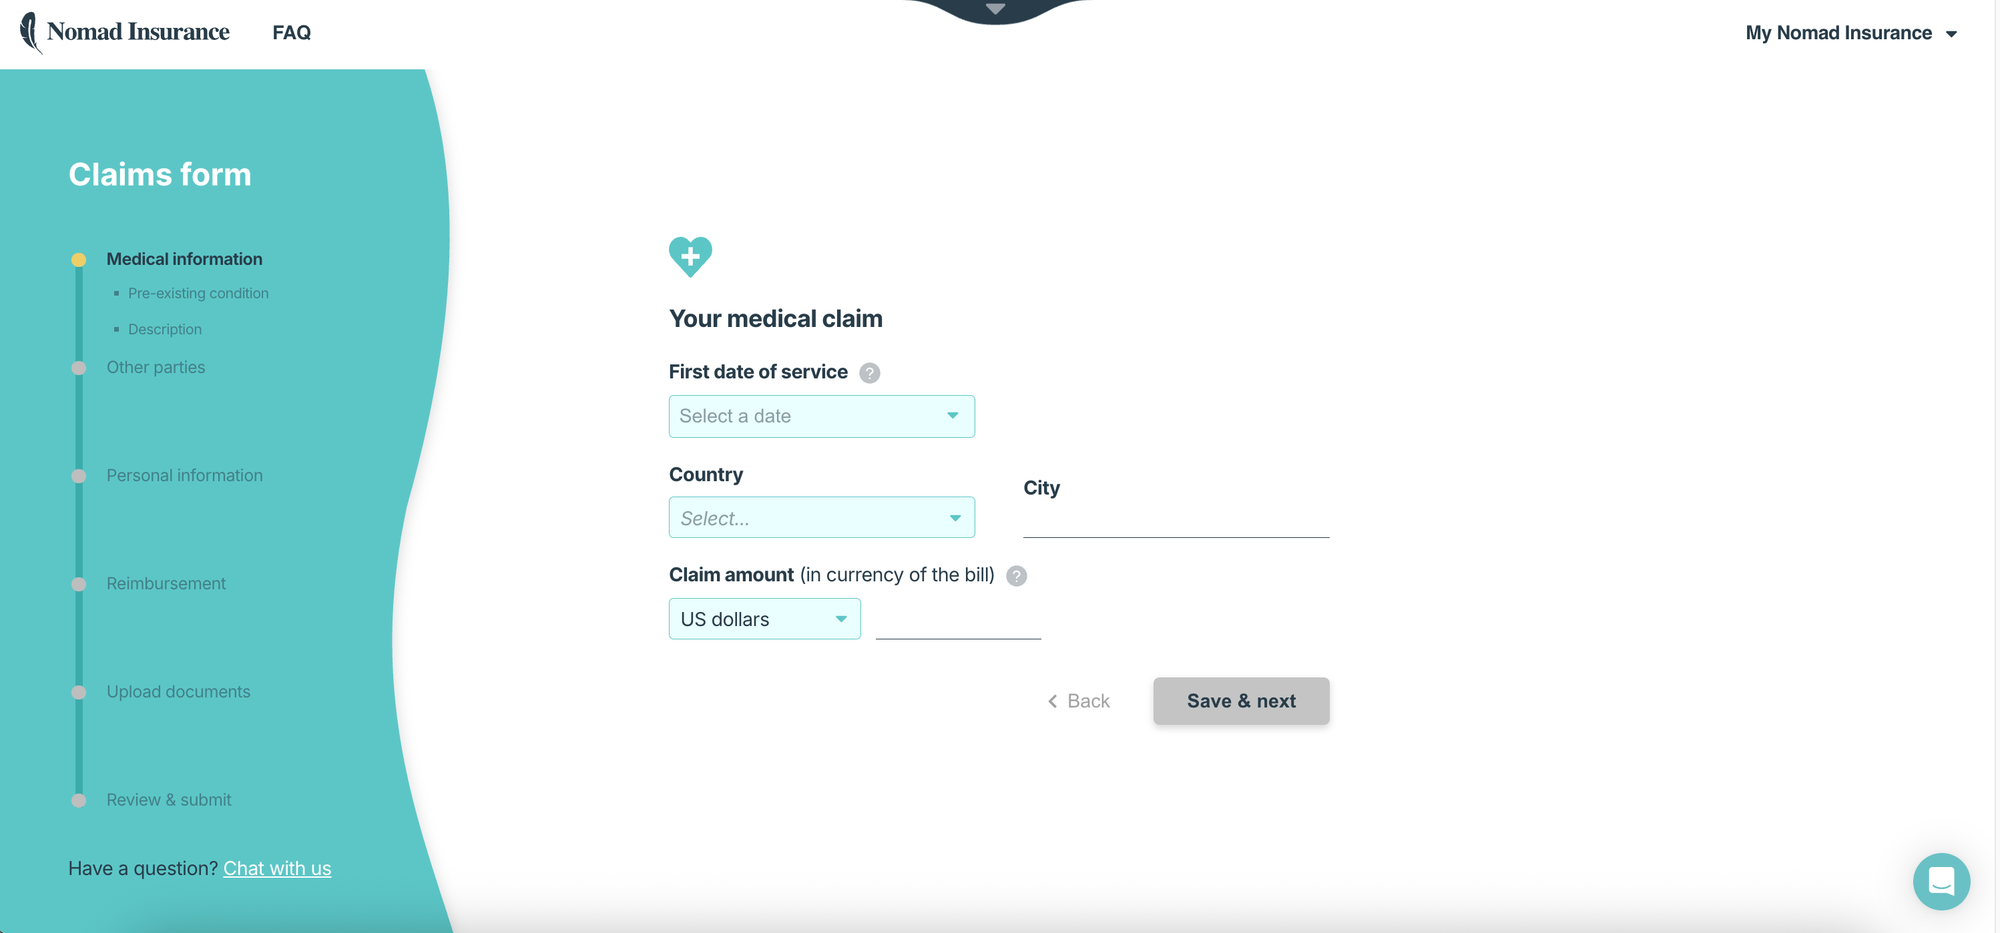Click the Back button

point(1079,701)
